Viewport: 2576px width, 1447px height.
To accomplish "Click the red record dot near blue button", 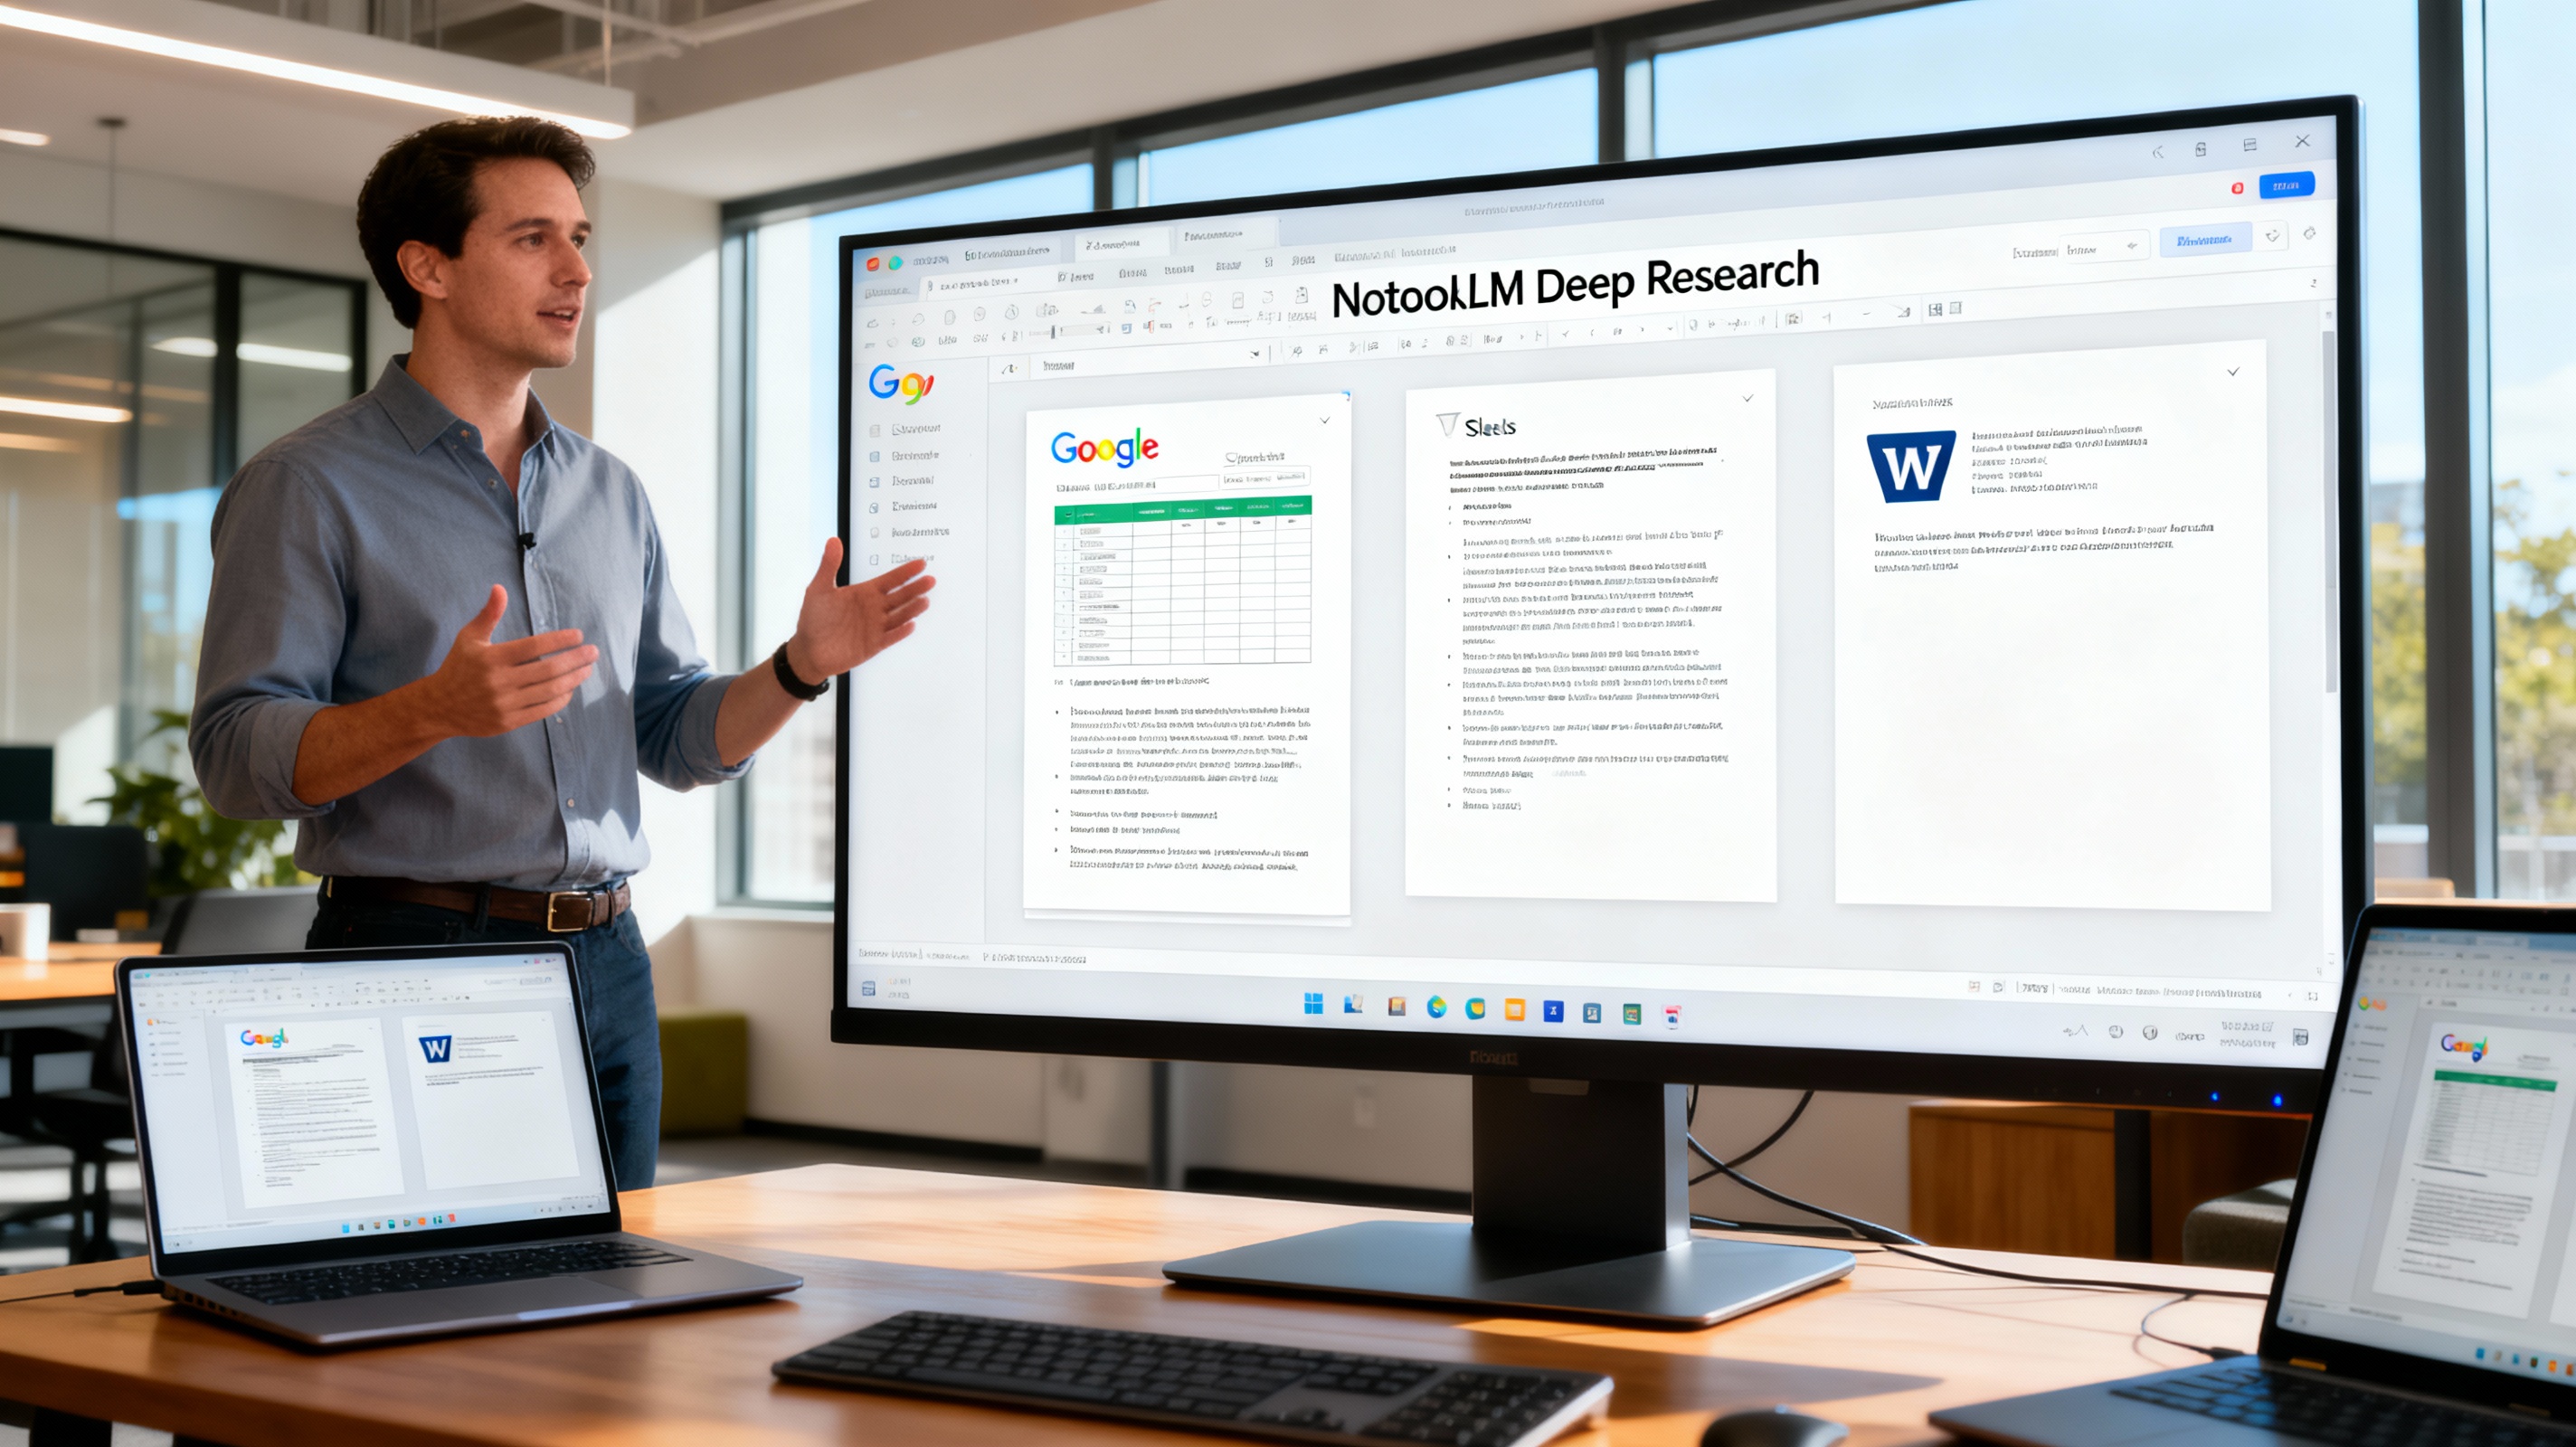I will [x=2237, y=188].
